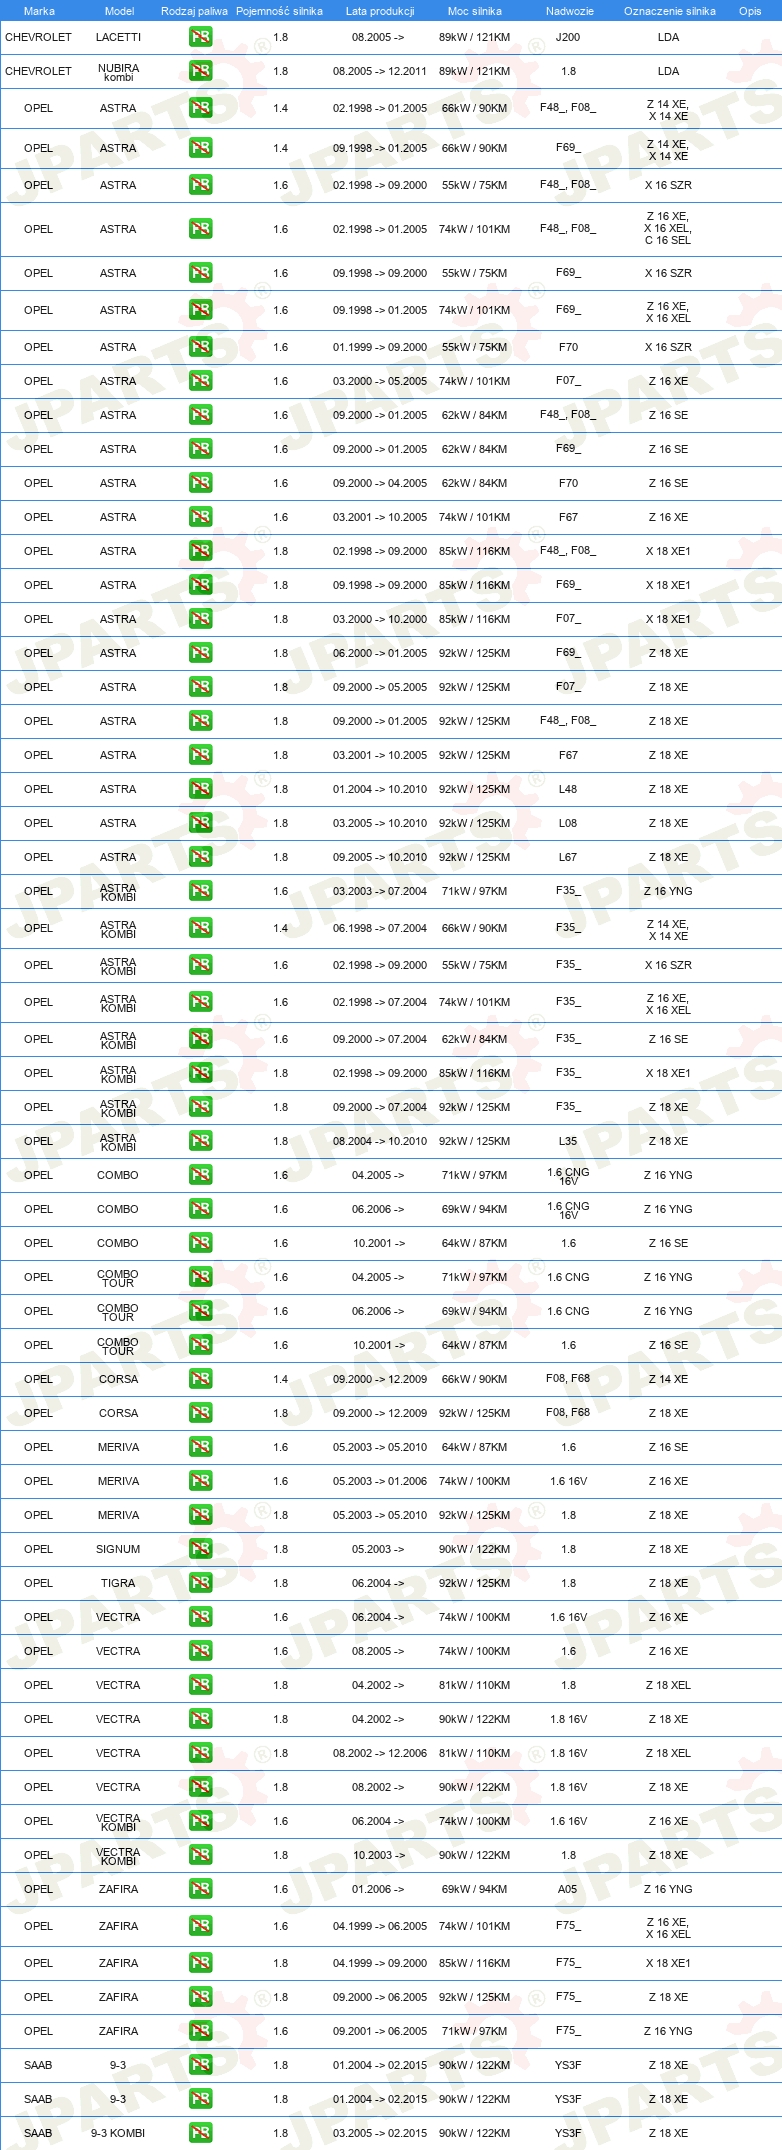
Task: Select the fuel icon for Astra body L48
Action: tap(200, 789)
